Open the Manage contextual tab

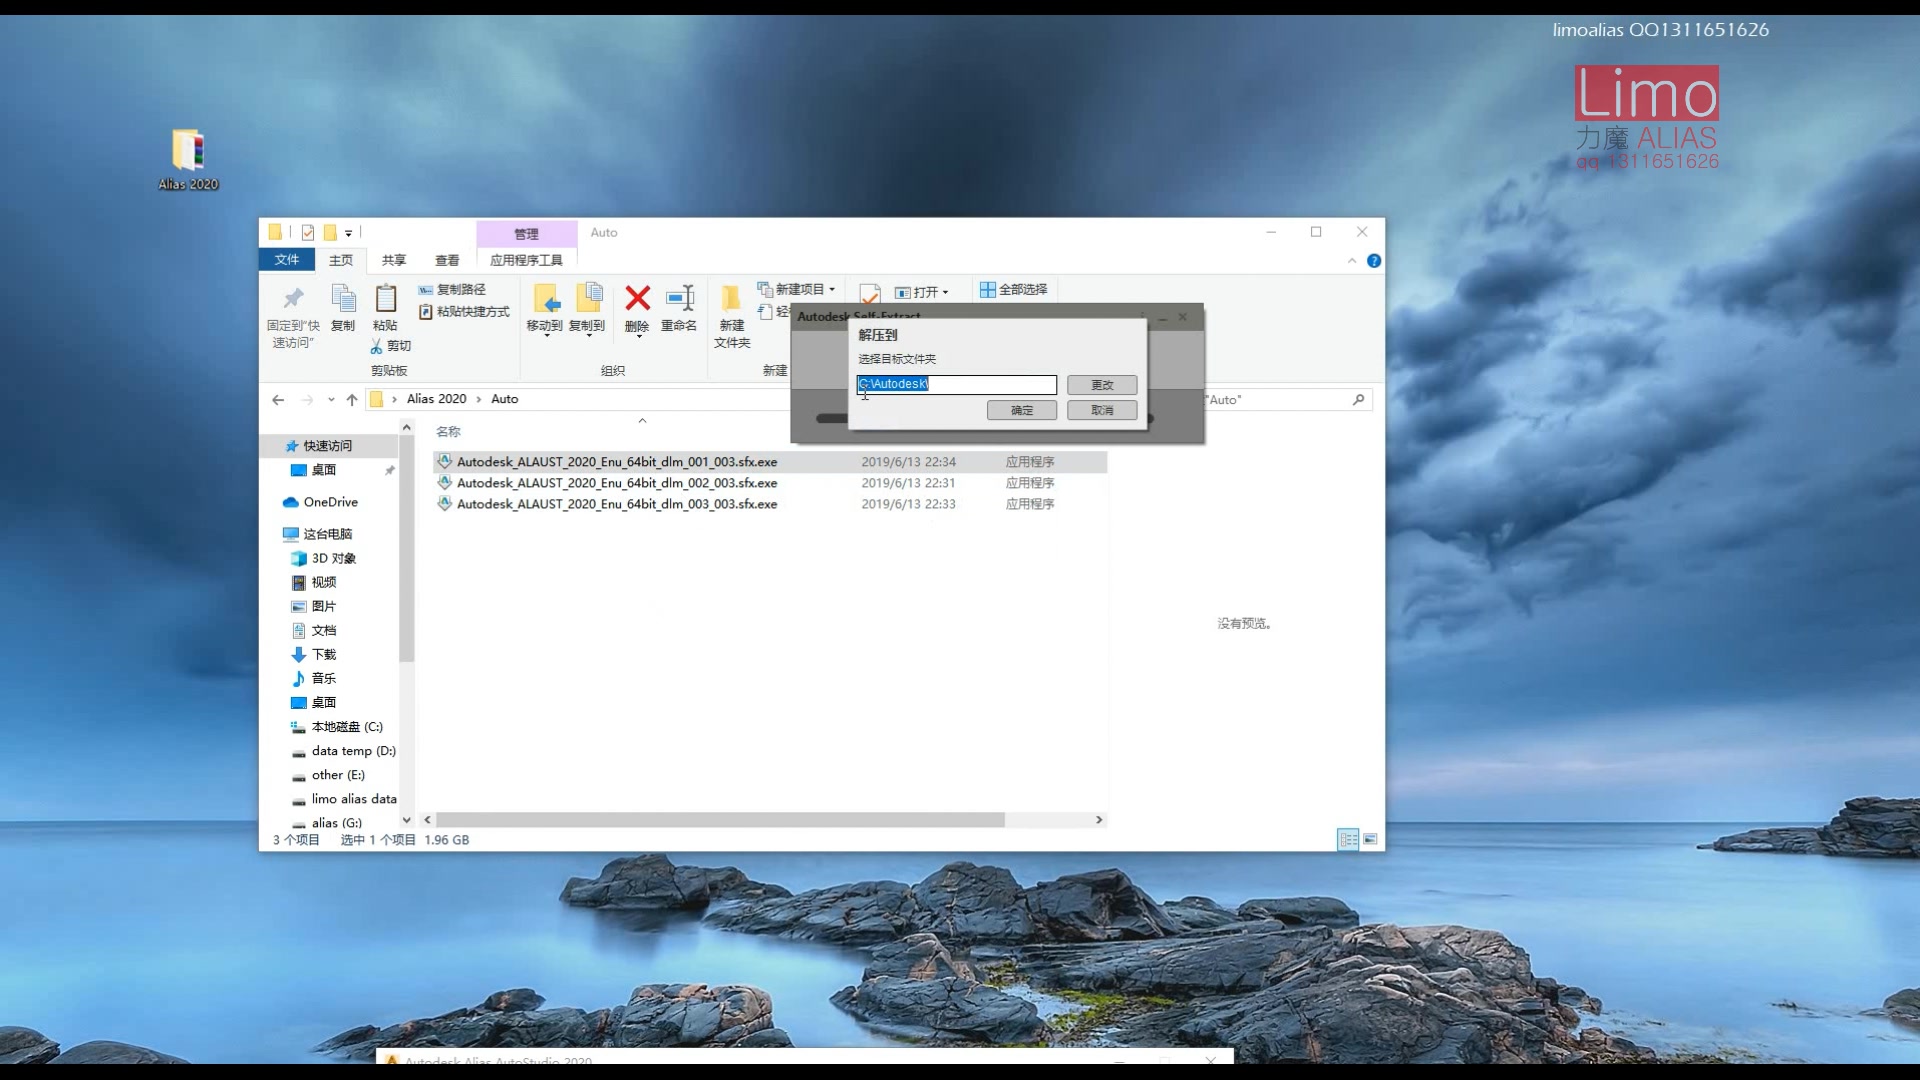[x=527, y=234]
